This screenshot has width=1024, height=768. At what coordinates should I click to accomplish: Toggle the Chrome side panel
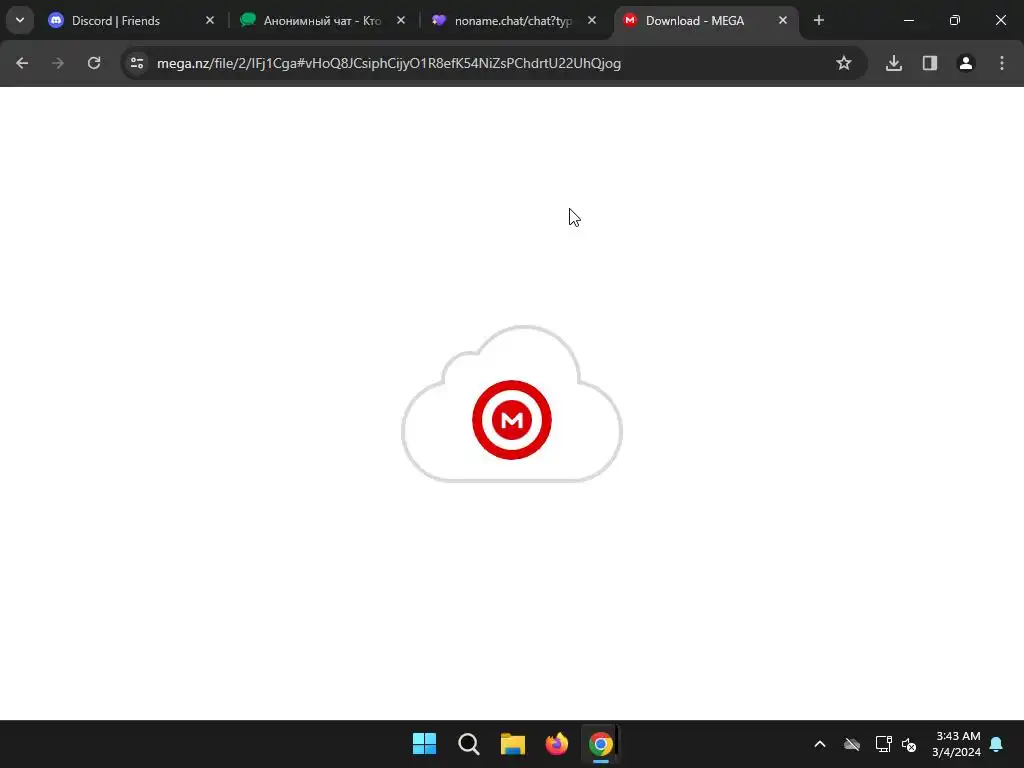(x=929, y=63)
